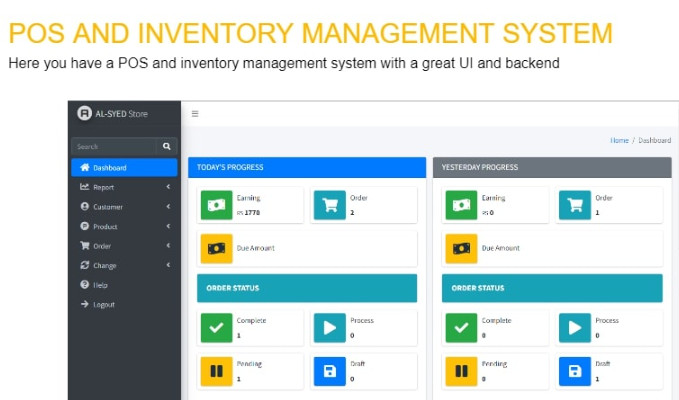Click the AL-SYED Store brand name
Screen dimensions: 679x400
[121, 114]
